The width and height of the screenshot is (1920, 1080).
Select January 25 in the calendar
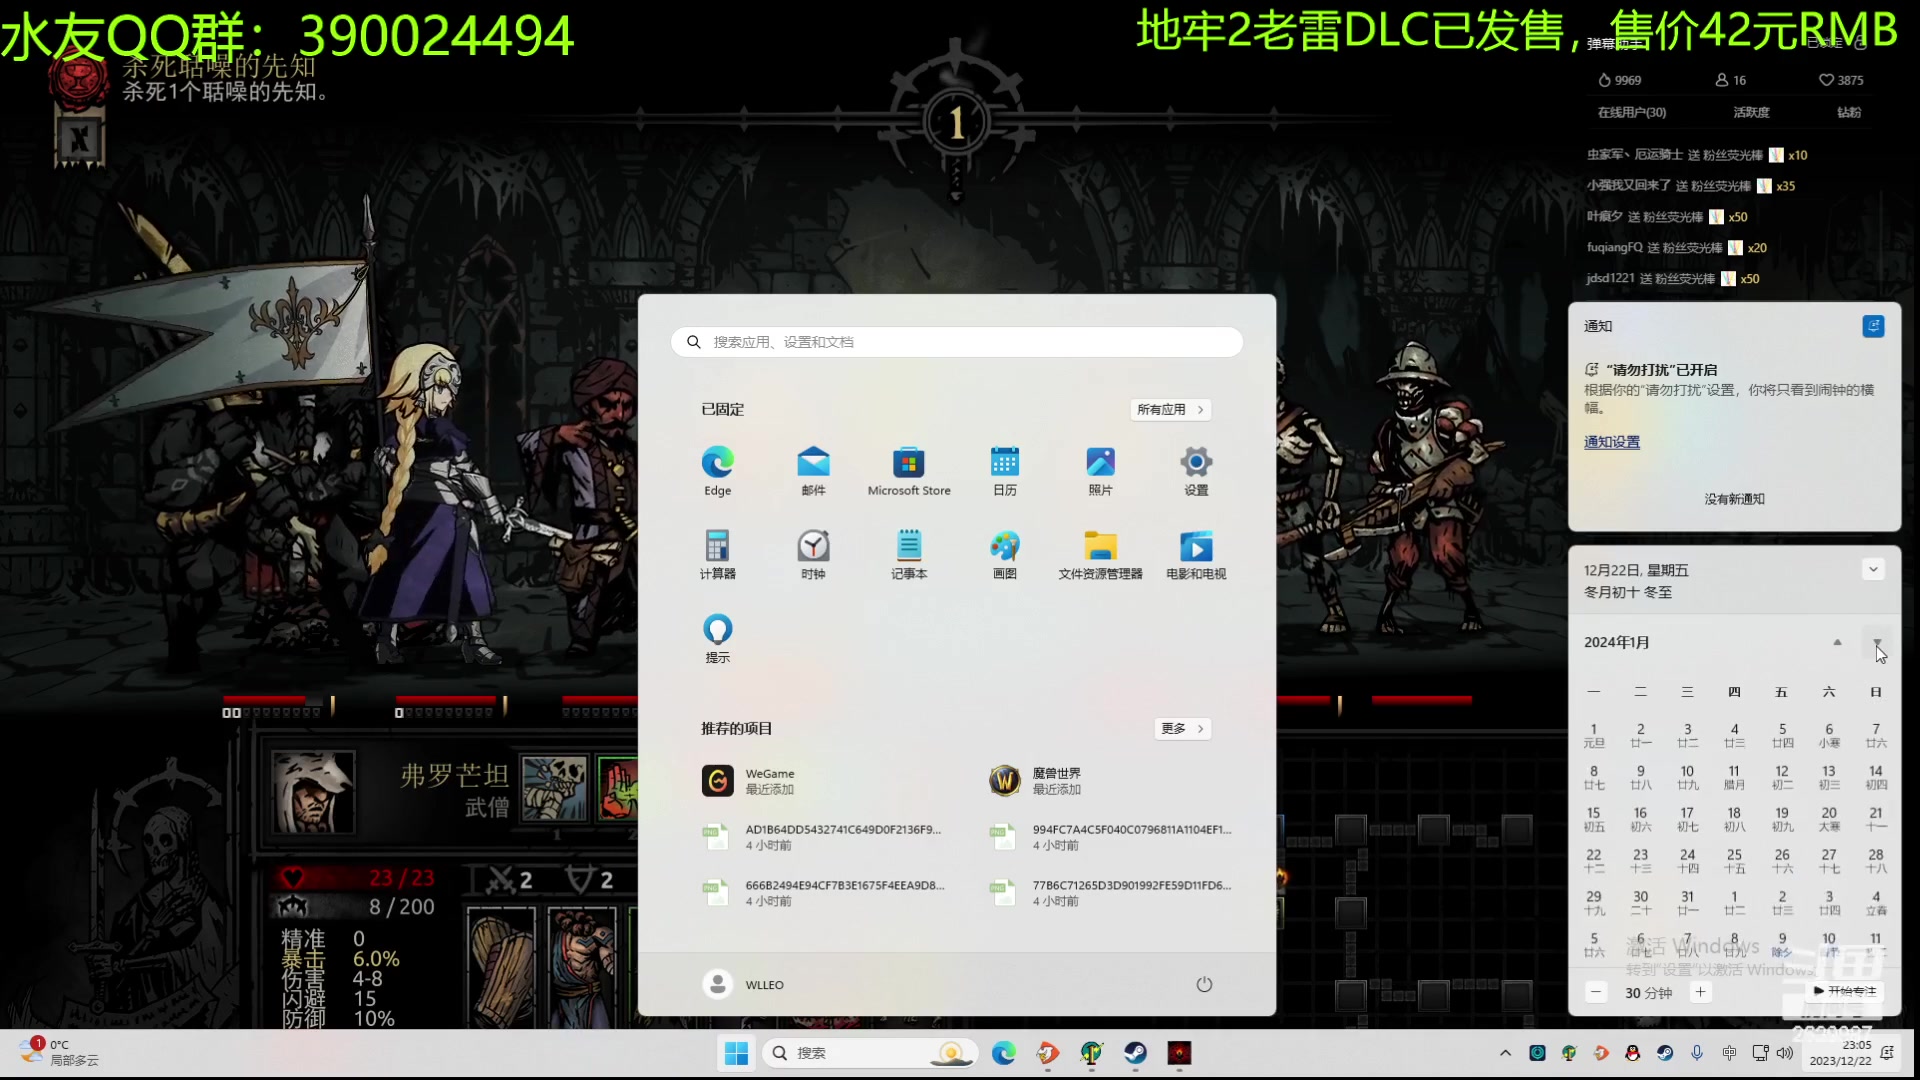[1734, 861]
